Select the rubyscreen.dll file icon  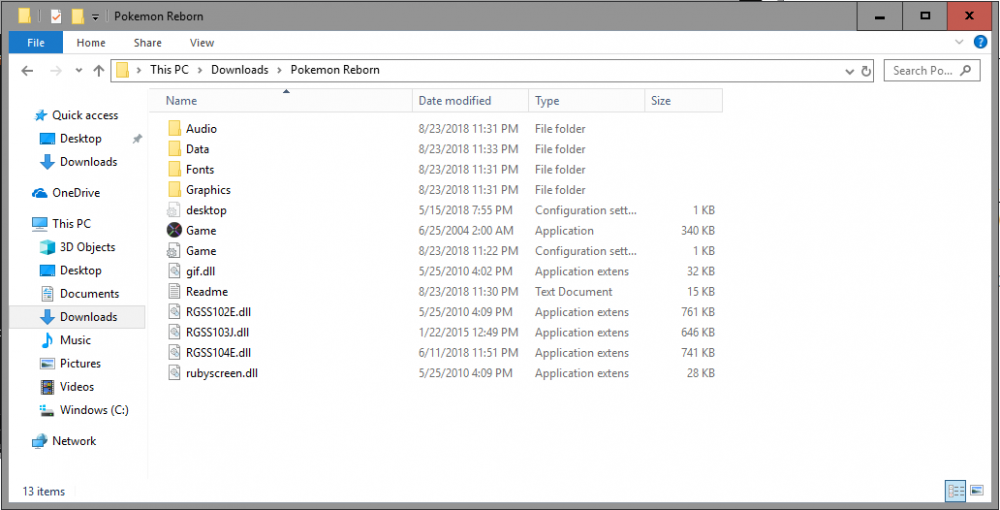[174, 373]
